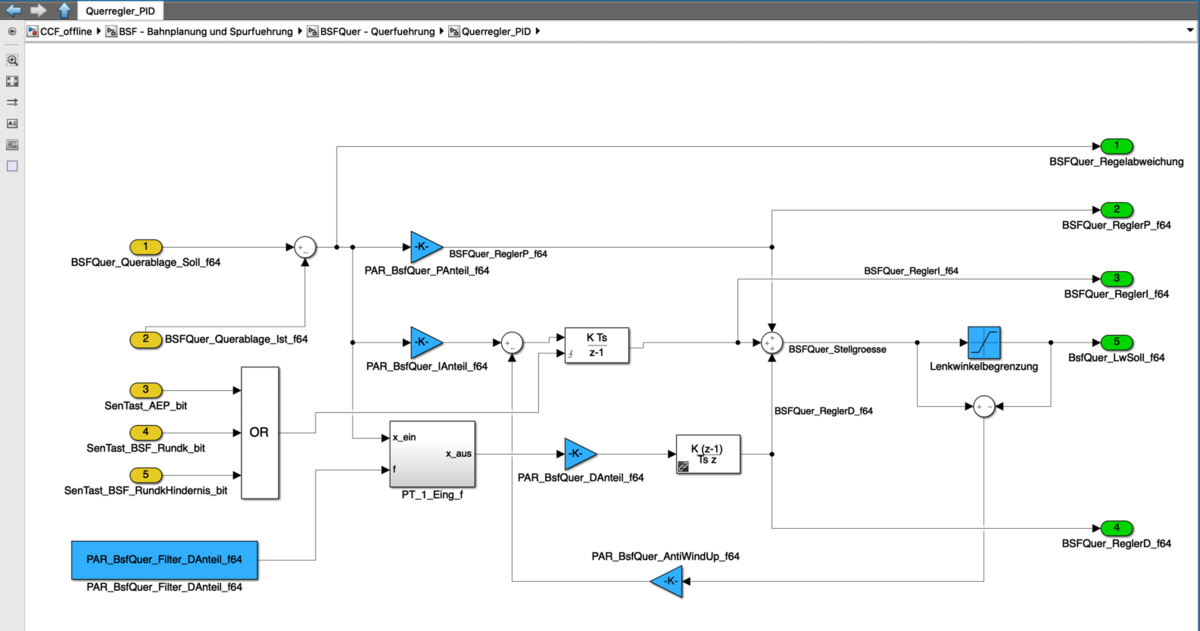Select the OR logic block
This screenshot has width=1200, height=631.
[259, 433]
